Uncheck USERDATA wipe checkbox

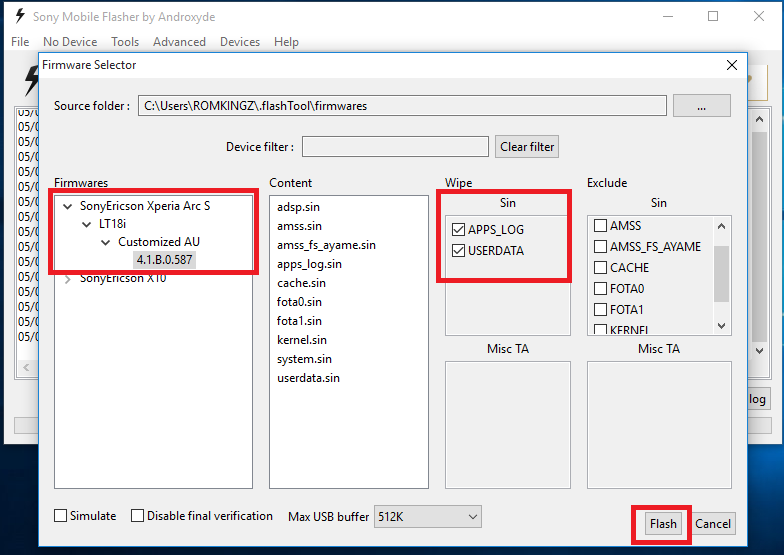pos(458,250)
